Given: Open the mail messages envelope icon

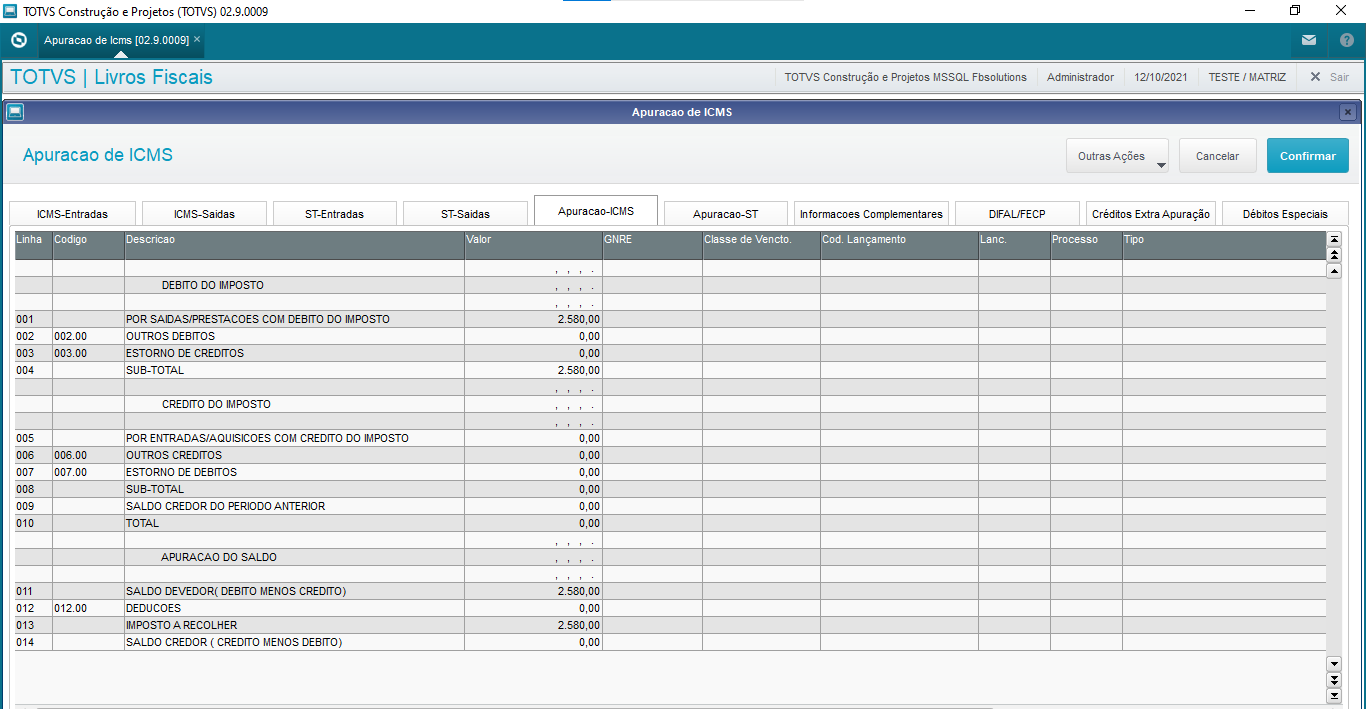Looking at the screenshot, I should [x=1308, y=40].
